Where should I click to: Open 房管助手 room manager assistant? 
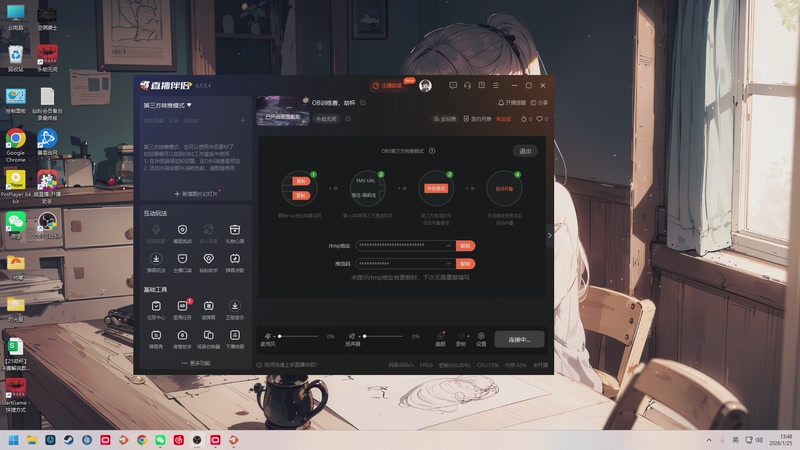182,338
